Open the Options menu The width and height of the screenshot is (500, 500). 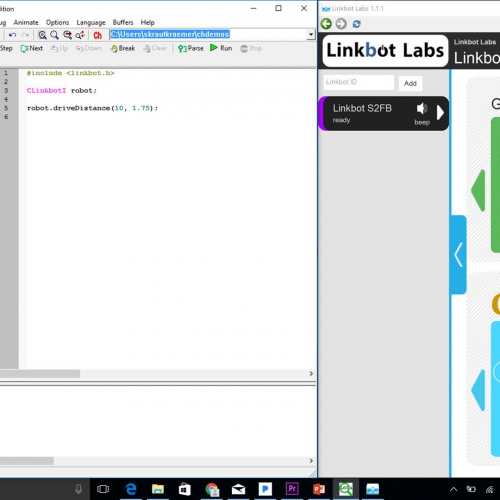click(57, 22)
